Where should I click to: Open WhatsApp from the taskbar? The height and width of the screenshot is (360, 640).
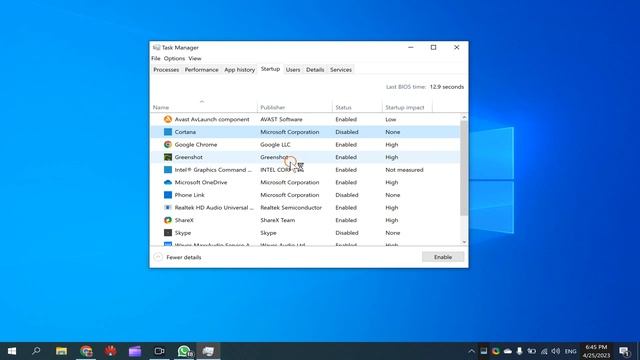(x=184, y=351)
